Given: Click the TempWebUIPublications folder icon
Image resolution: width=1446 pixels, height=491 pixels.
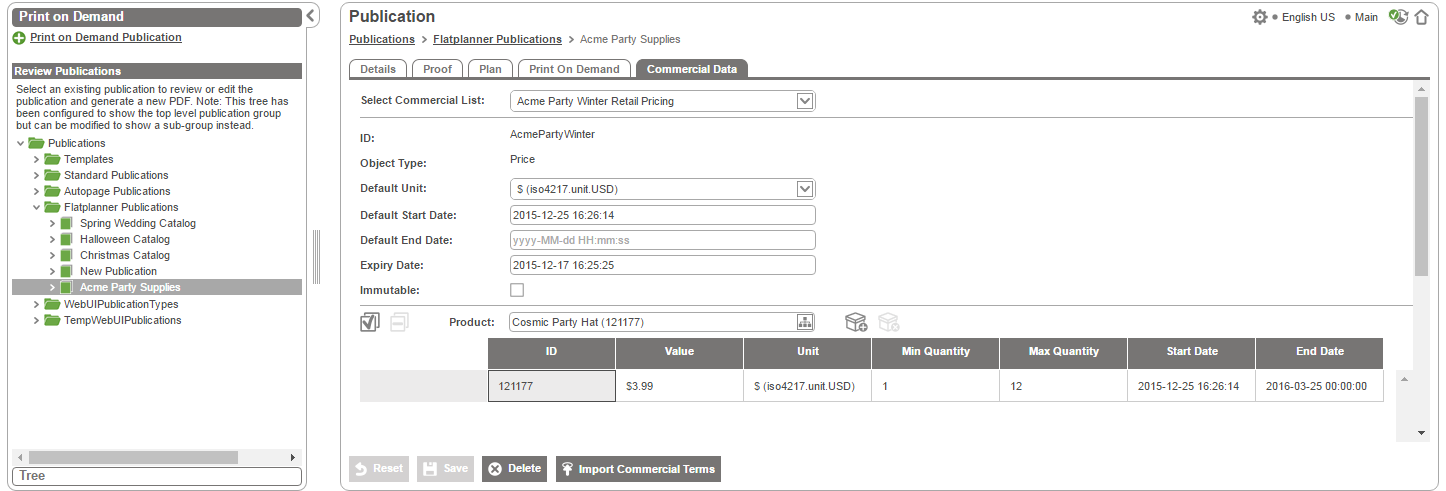Looking at the screenshot, I should coord(52,320).
